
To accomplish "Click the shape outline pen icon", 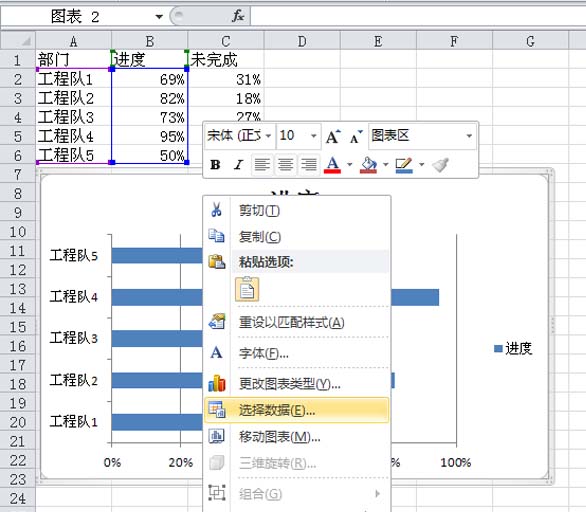I will tap(404, 164).
